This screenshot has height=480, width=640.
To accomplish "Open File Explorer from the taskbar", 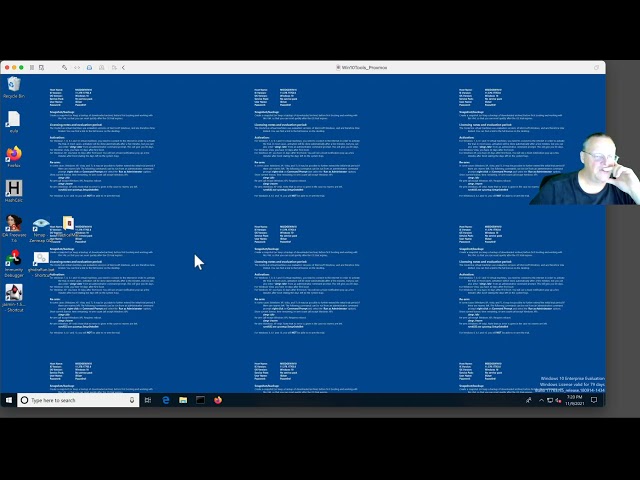I will (x=183, y=400).
